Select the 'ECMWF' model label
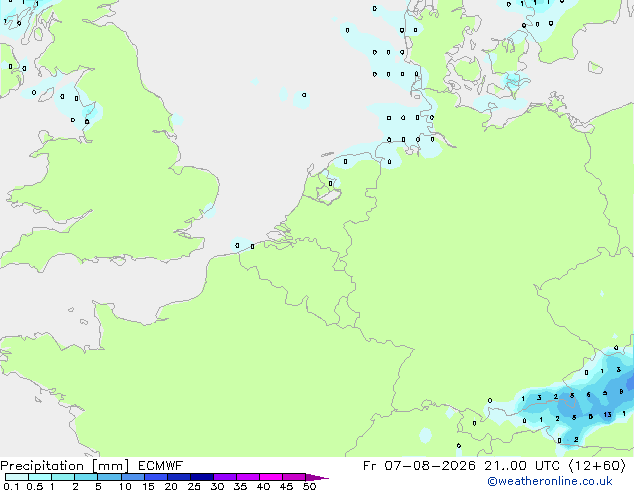 [x=160, y=466]
